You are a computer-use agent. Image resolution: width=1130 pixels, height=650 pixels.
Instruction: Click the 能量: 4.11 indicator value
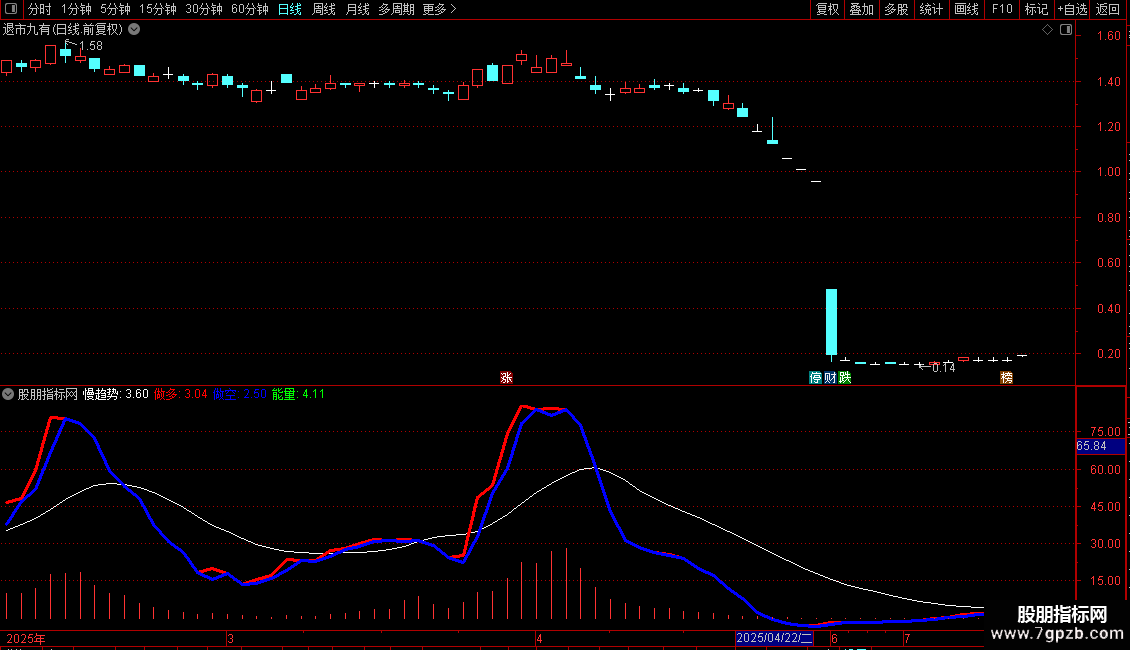coord(298,394)
